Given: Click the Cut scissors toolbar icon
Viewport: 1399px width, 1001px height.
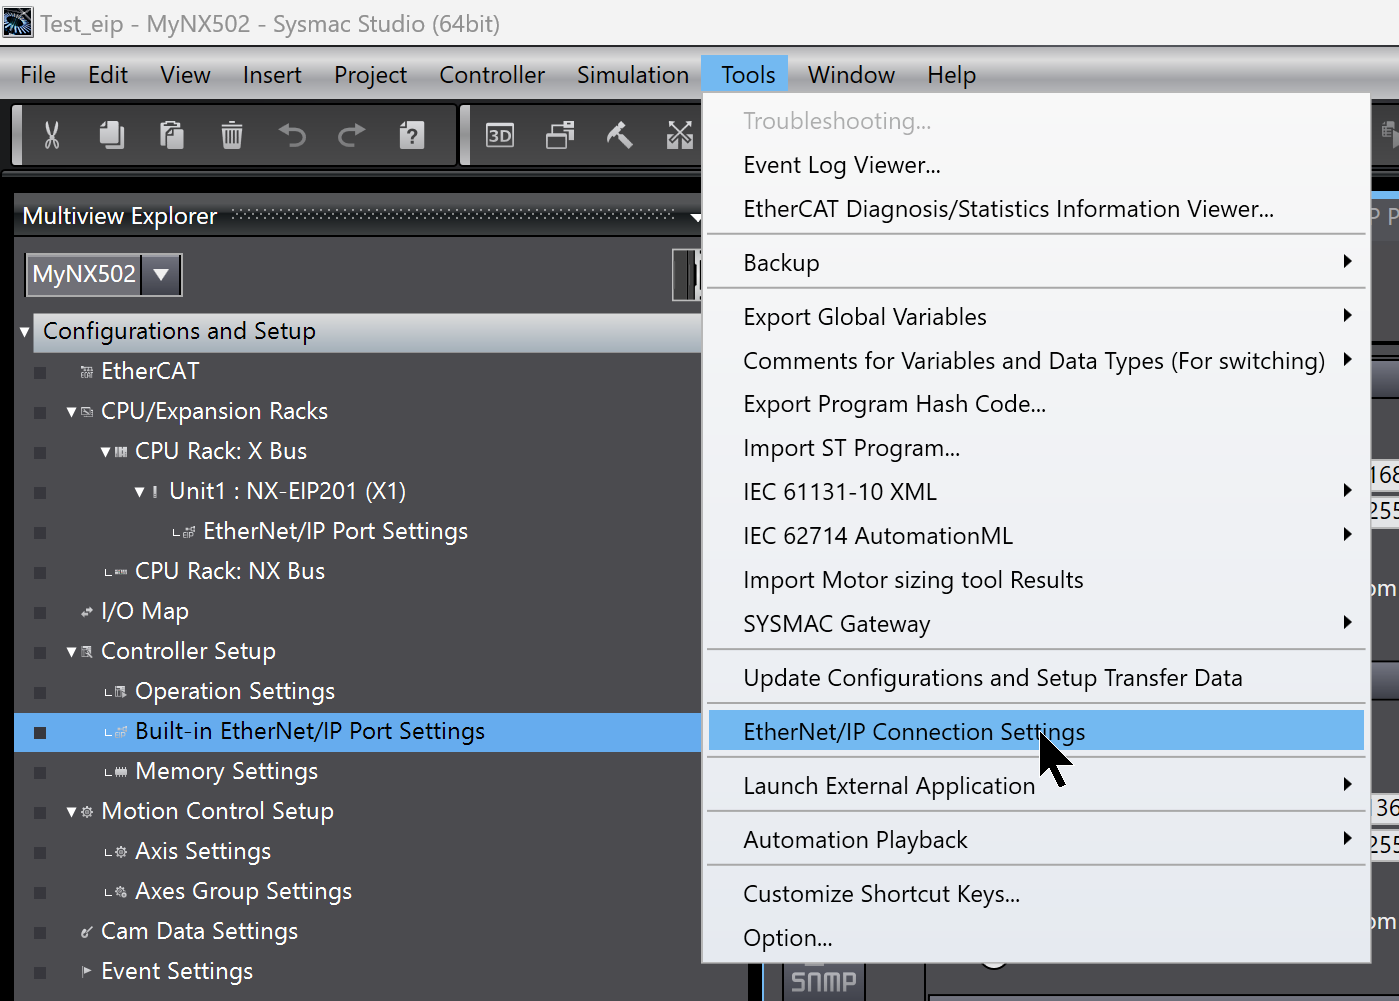Looking at the screenshot, I should pyautogui.click(x=52, y=135).
